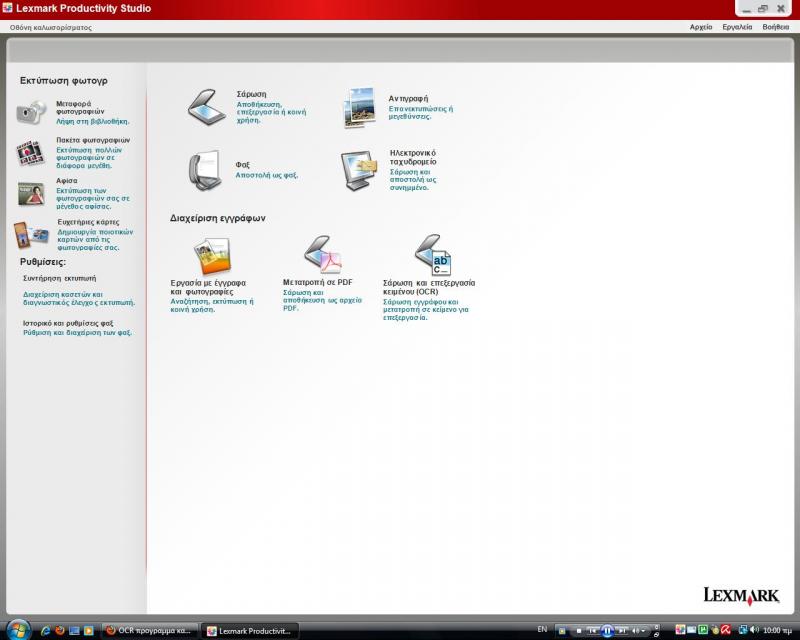The height and width of the screenshot is (640, 800).
Task: Click the 'Μετατροπή σε PDF' title text
Action: (x=317, y=282)
